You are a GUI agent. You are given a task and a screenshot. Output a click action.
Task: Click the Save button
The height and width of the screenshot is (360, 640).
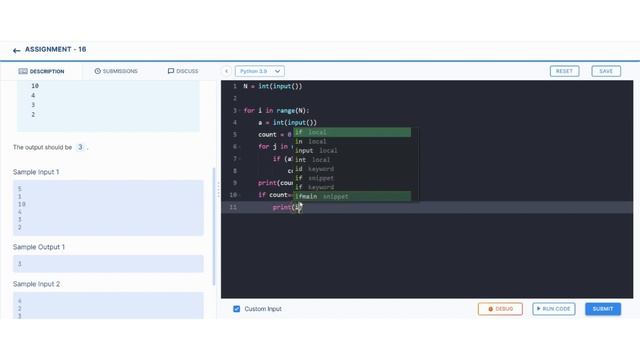click(606, 71)
